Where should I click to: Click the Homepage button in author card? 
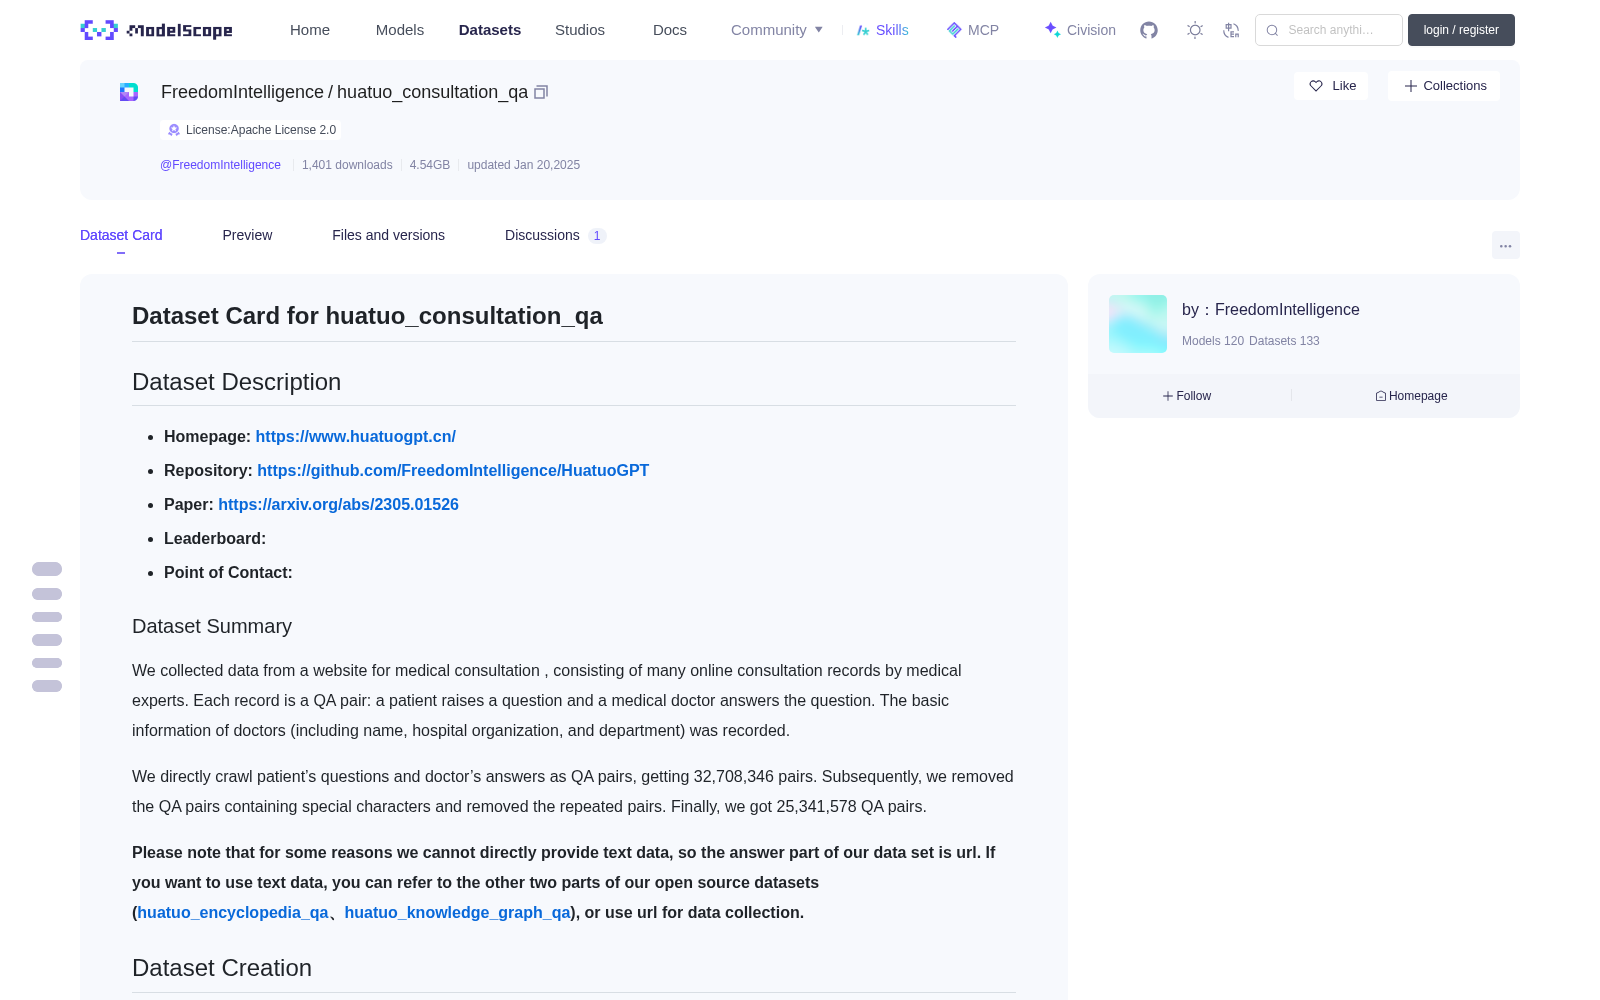click(x=1411, y=396)
